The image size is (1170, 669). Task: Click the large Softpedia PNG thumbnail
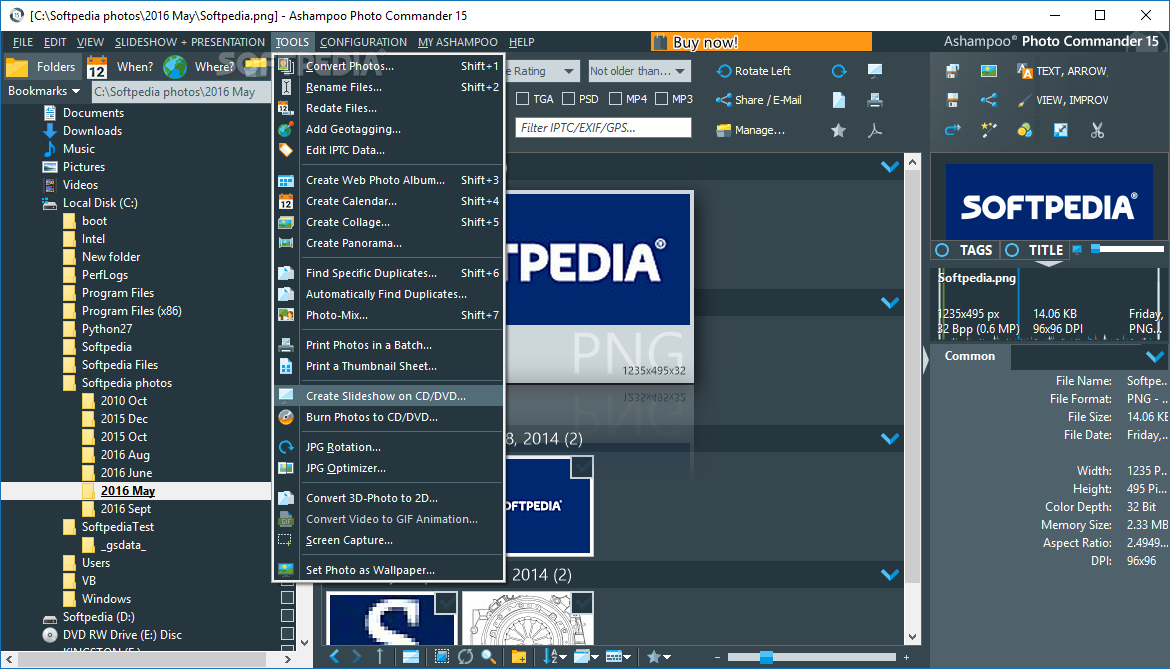pos(599,286)
